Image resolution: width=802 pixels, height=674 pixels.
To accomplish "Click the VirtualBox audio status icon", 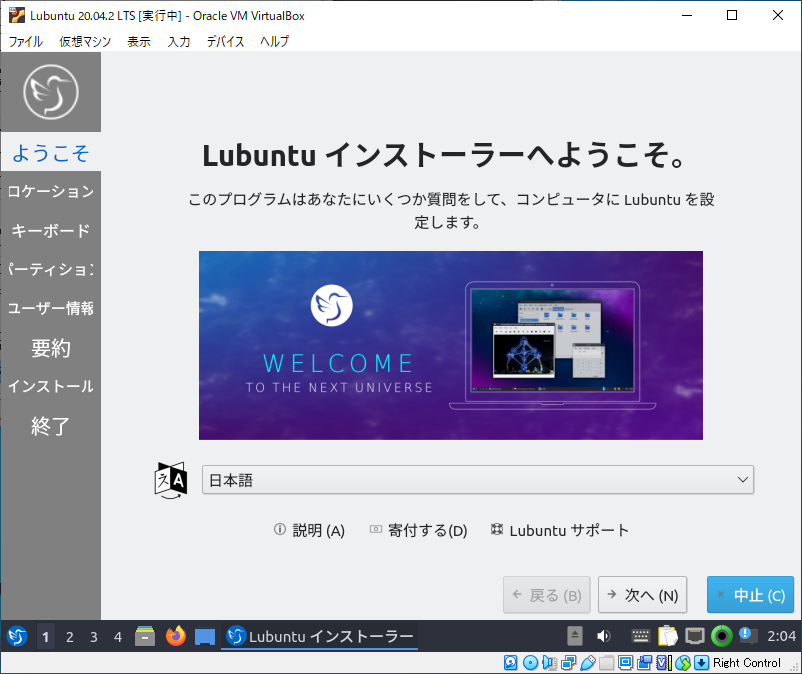I will point(549,663).
